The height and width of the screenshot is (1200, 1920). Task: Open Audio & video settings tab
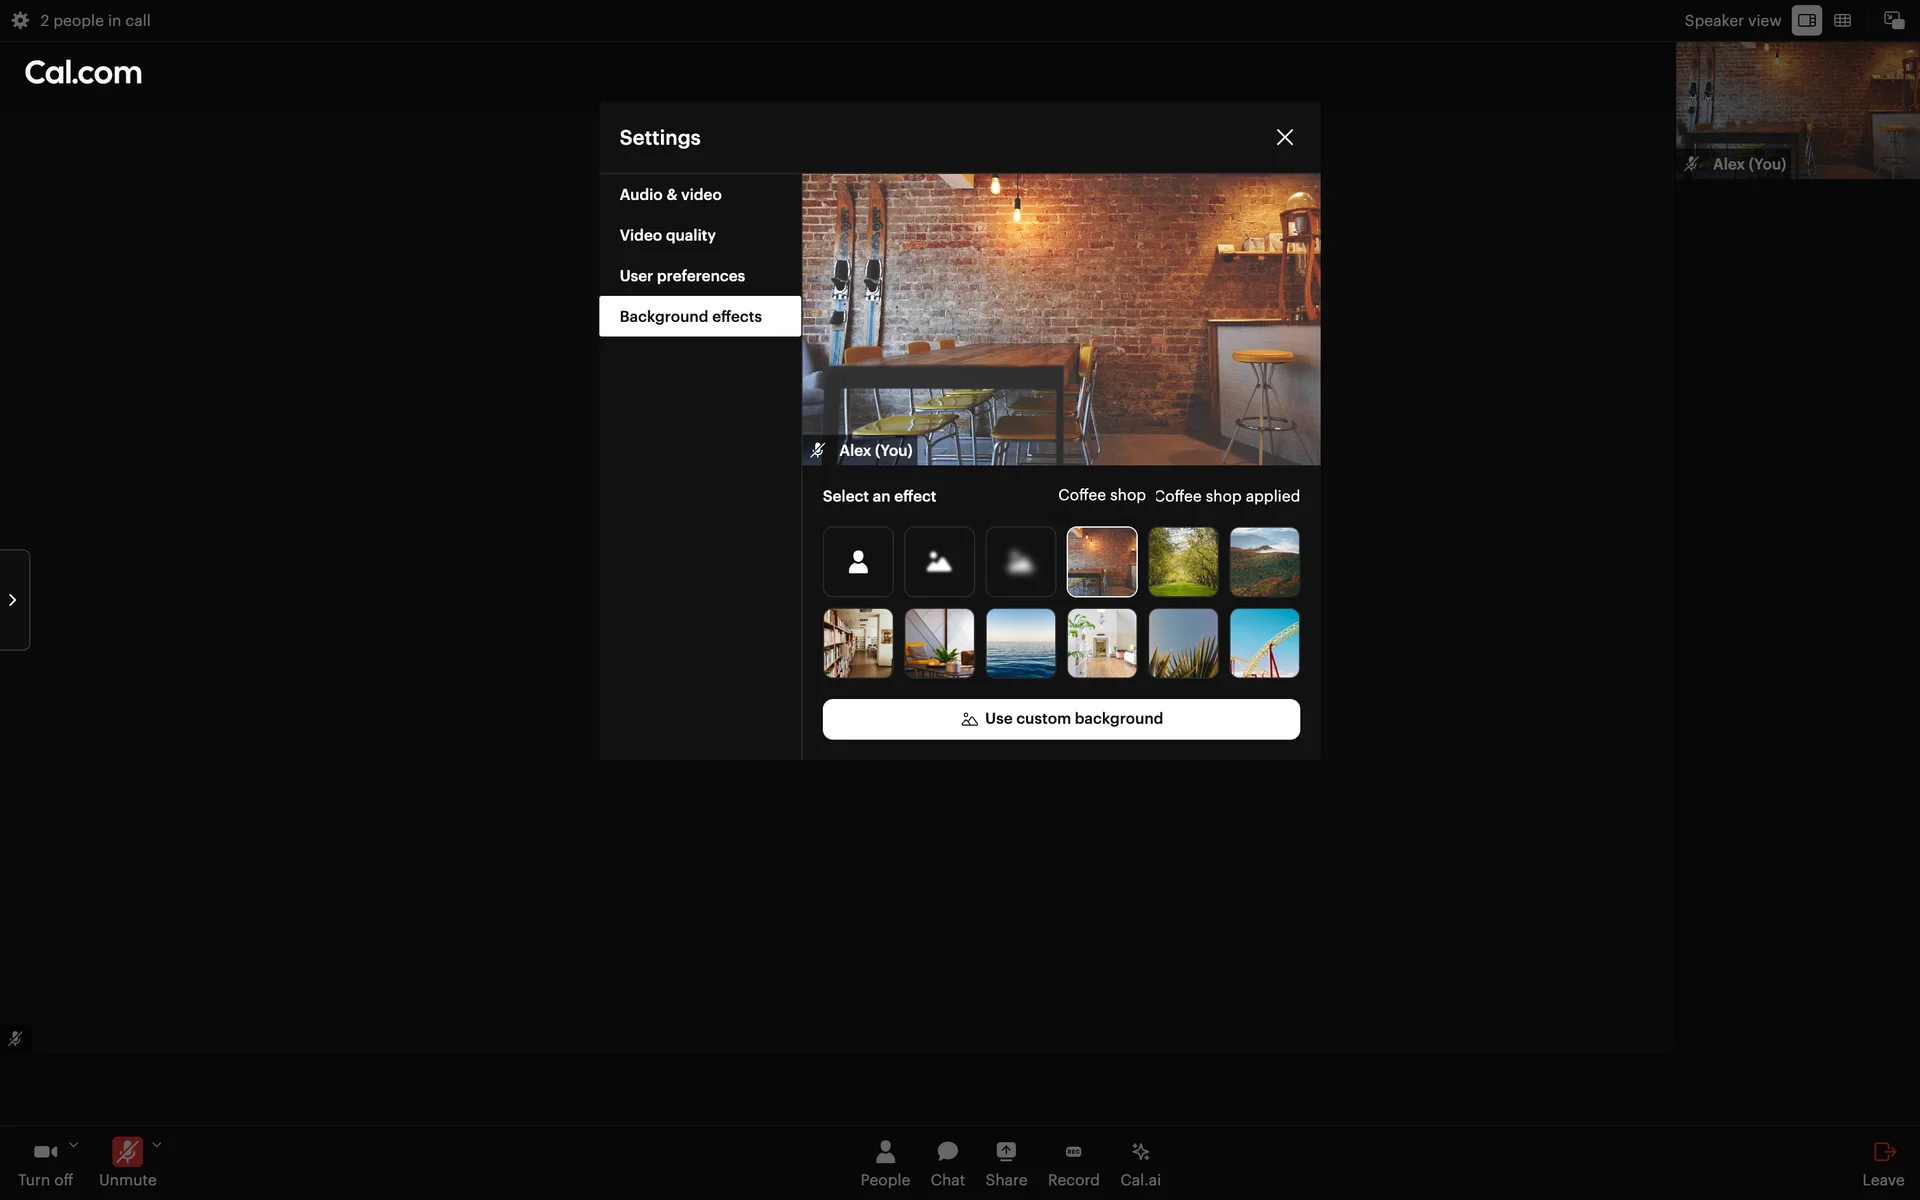pos(670,194)
